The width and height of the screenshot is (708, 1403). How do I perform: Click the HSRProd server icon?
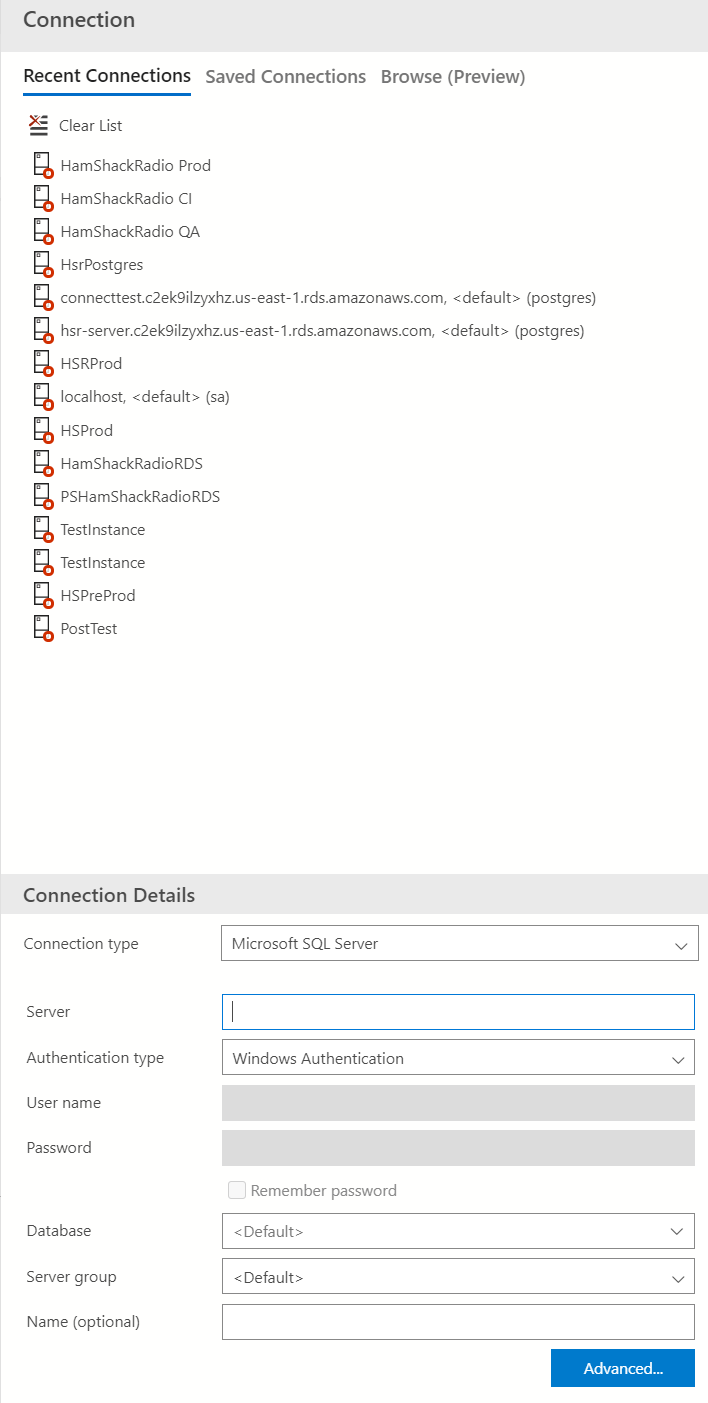42,364
